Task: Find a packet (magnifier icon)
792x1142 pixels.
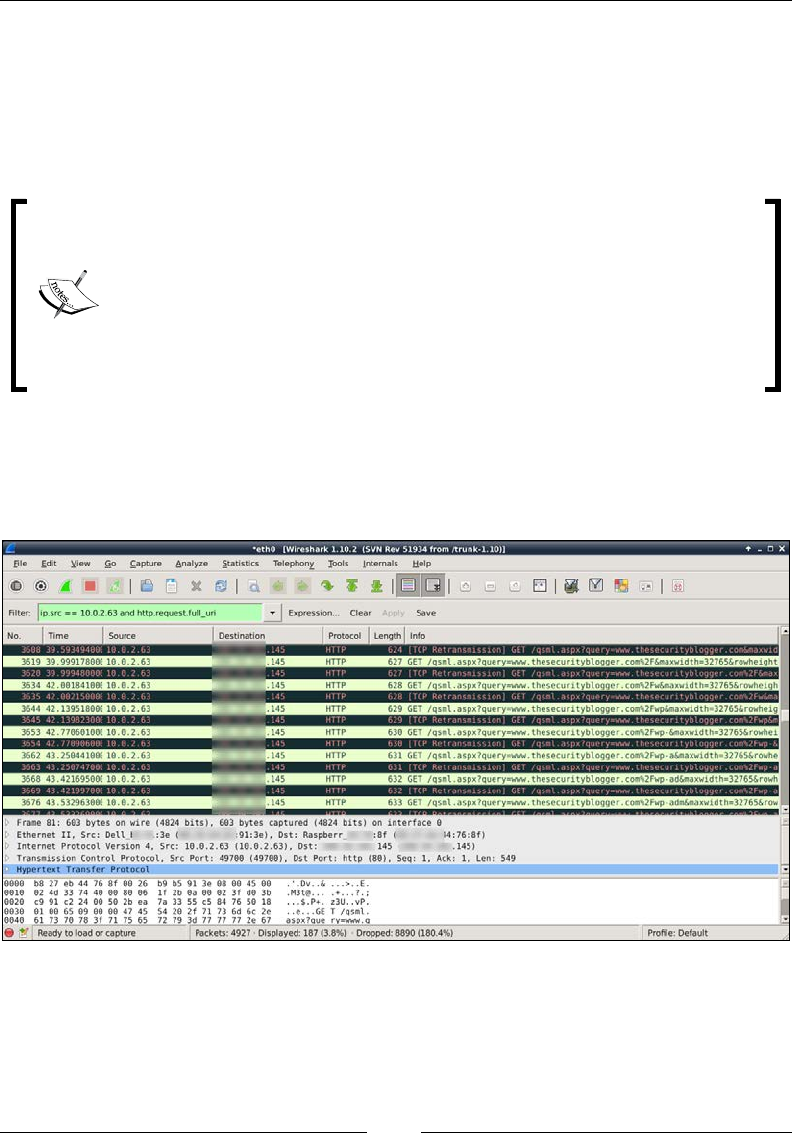Action: 253,586
